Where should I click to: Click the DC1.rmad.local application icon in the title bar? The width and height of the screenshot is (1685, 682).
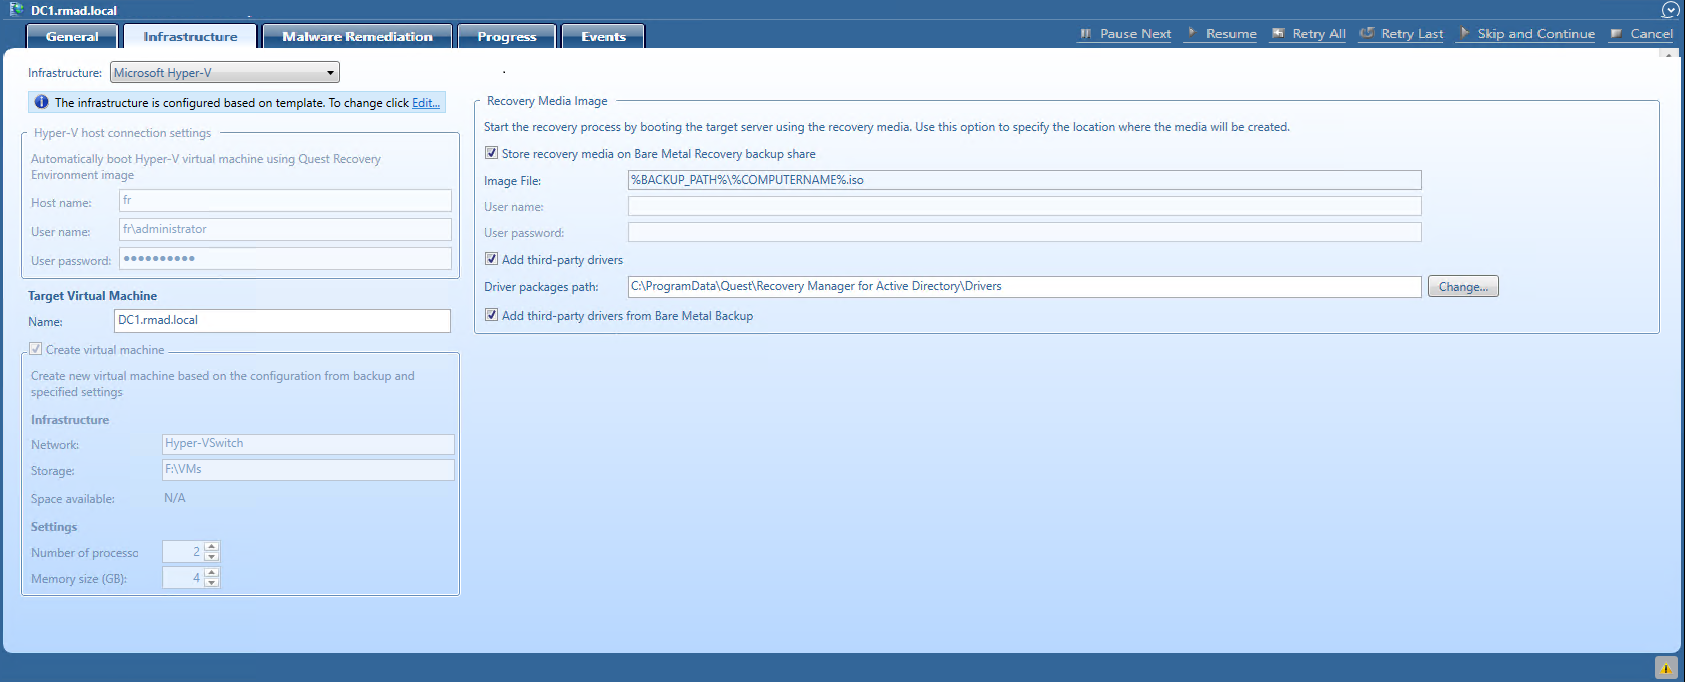pyautogui.click(x=16, y=9)
